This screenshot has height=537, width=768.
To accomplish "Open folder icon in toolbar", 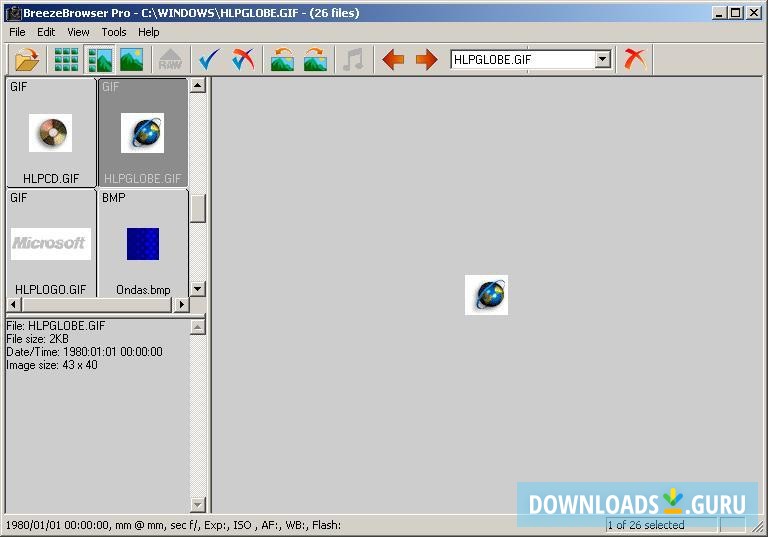I will (x=27, y=59).
